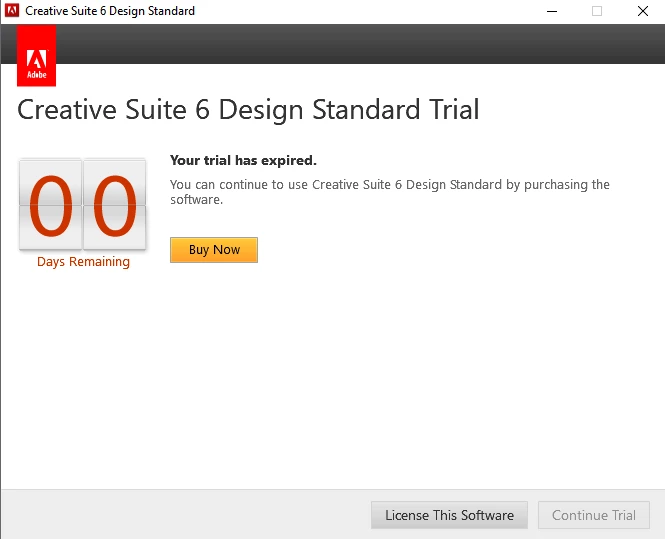The width and height of the screenshot is (665, 539).
Task: Click the 'Days Remaining' label
Action: 83,262
